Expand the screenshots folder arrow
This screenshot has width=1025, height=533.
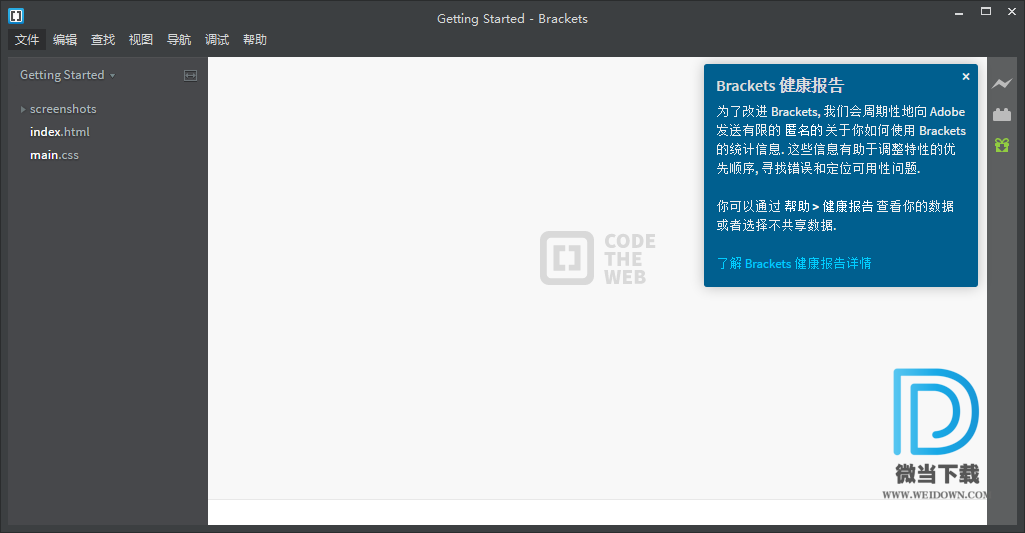coord(23,109)
